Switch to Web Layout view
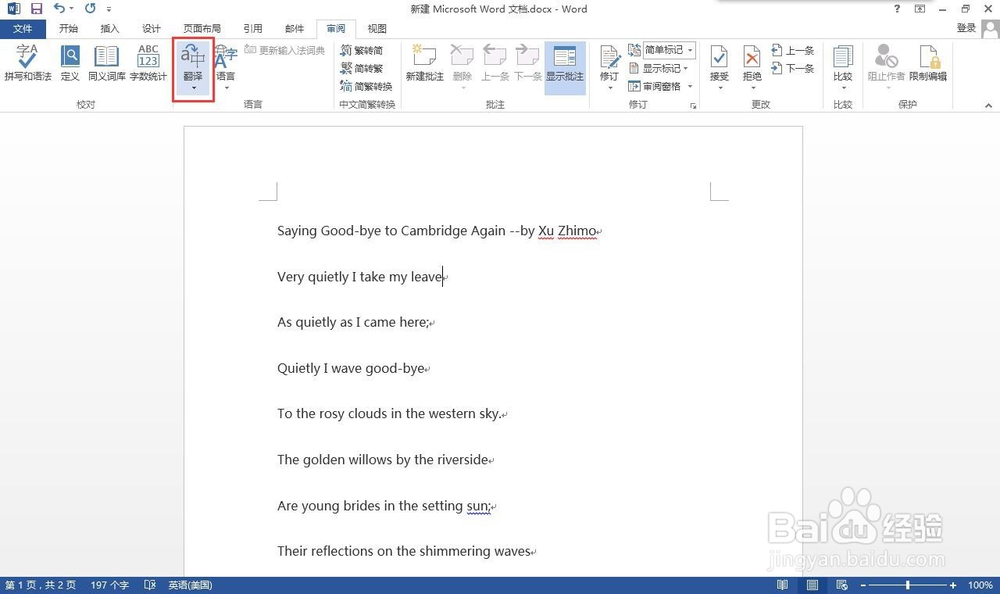The image size is (1000, 594). 842,585
